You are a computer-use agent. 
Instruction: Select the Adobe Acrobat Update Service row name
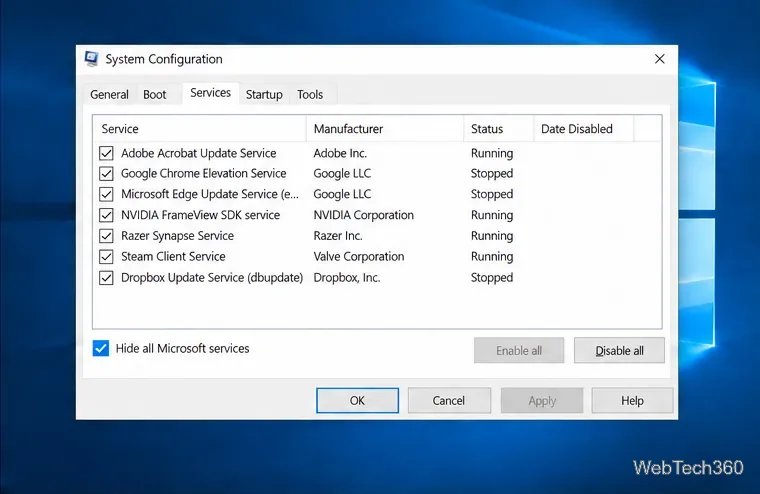[199, 153]
